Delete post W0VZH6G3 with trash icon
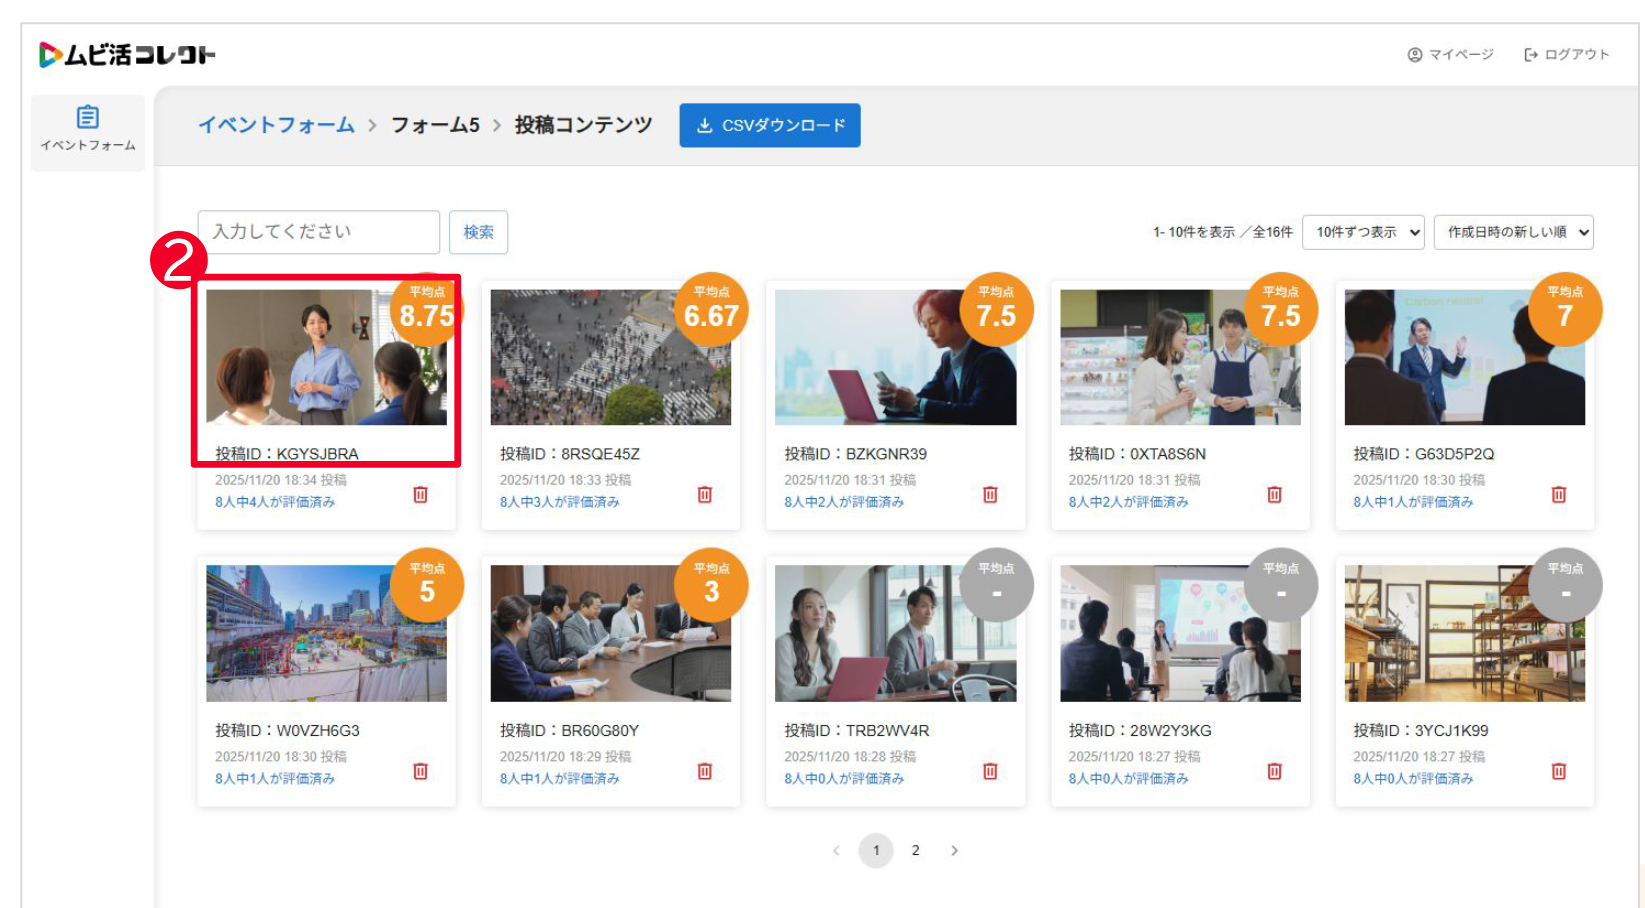 pos(421,771)
